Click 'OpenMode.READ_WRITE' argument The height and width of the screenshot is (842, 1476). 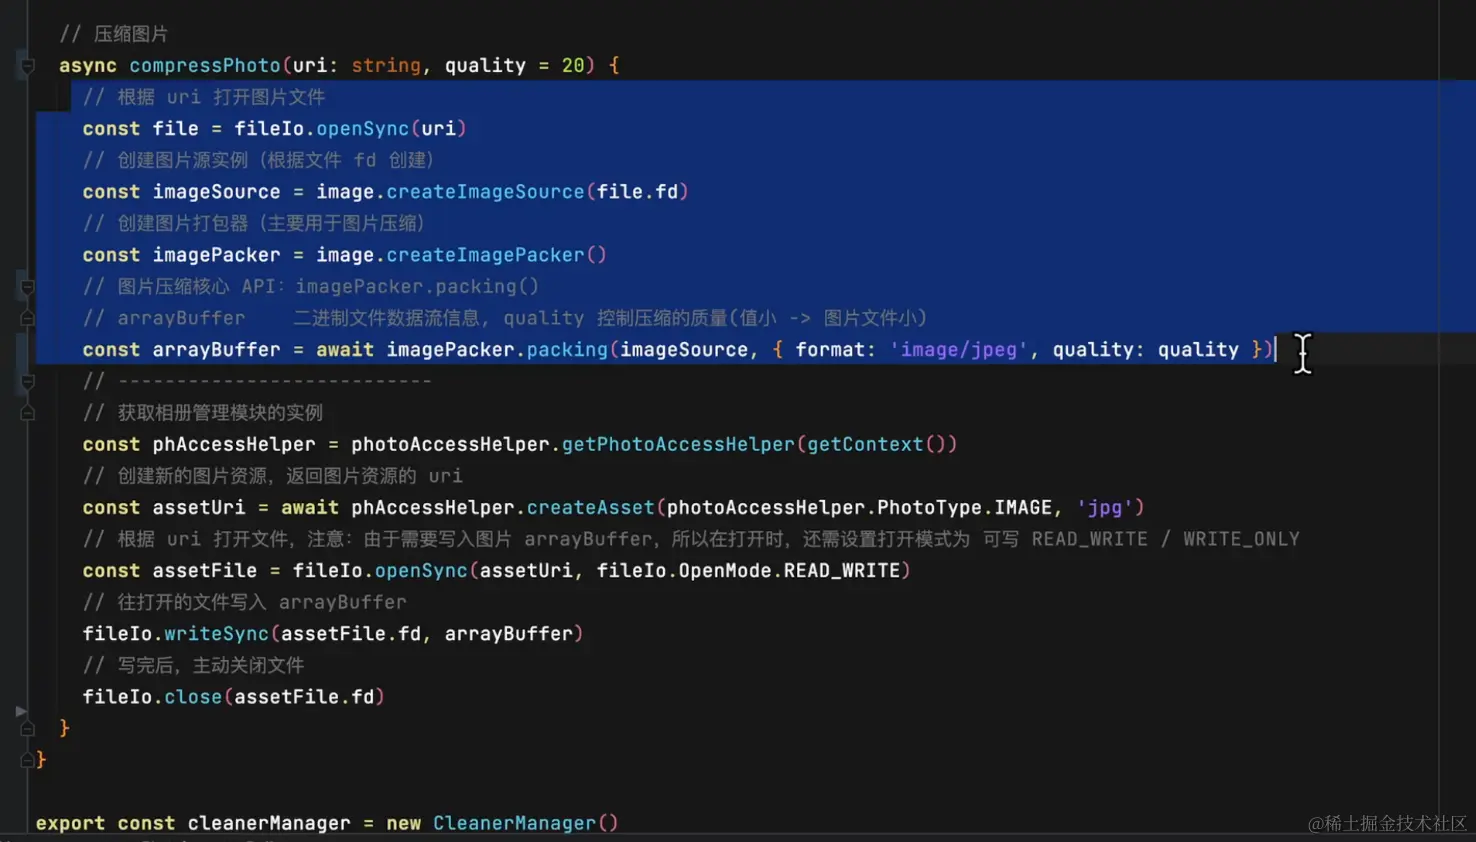pyautogui.click(x=789, y=571)
